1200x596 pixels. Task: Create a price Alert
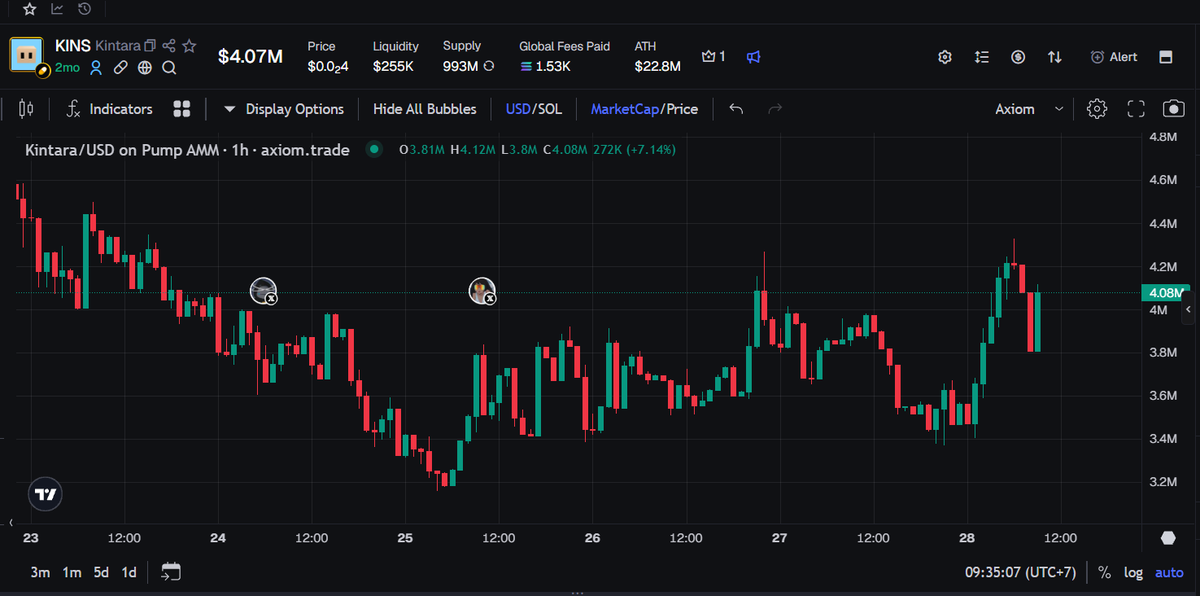1113,57
